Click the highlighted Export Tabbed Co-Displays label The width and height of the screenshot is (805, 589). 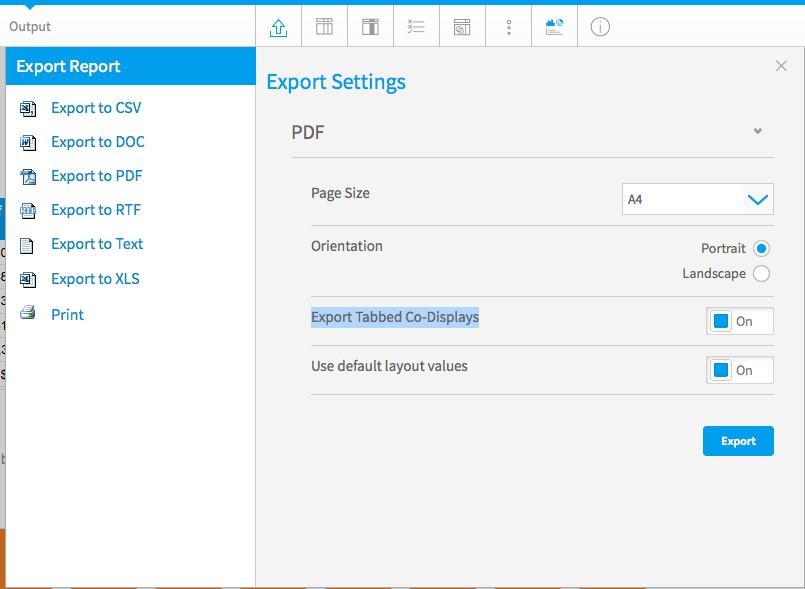pyautogui.click(x=395, y=317)
